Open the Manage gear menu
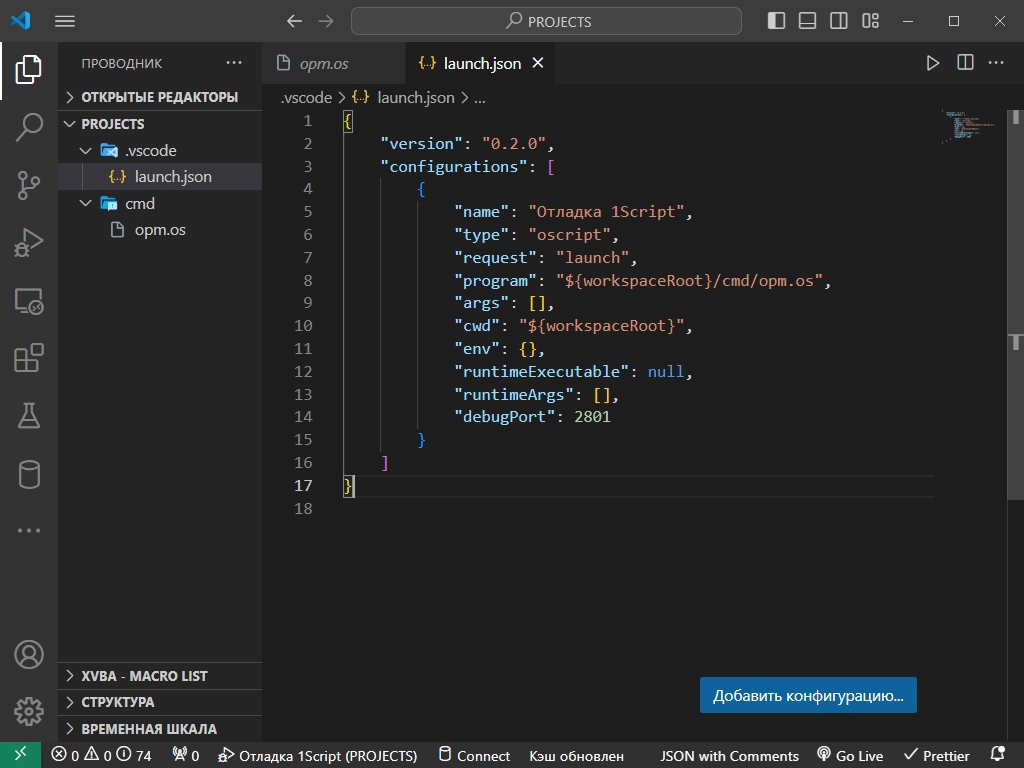This screenshot has height=768, width=1024. coord(29,711)
